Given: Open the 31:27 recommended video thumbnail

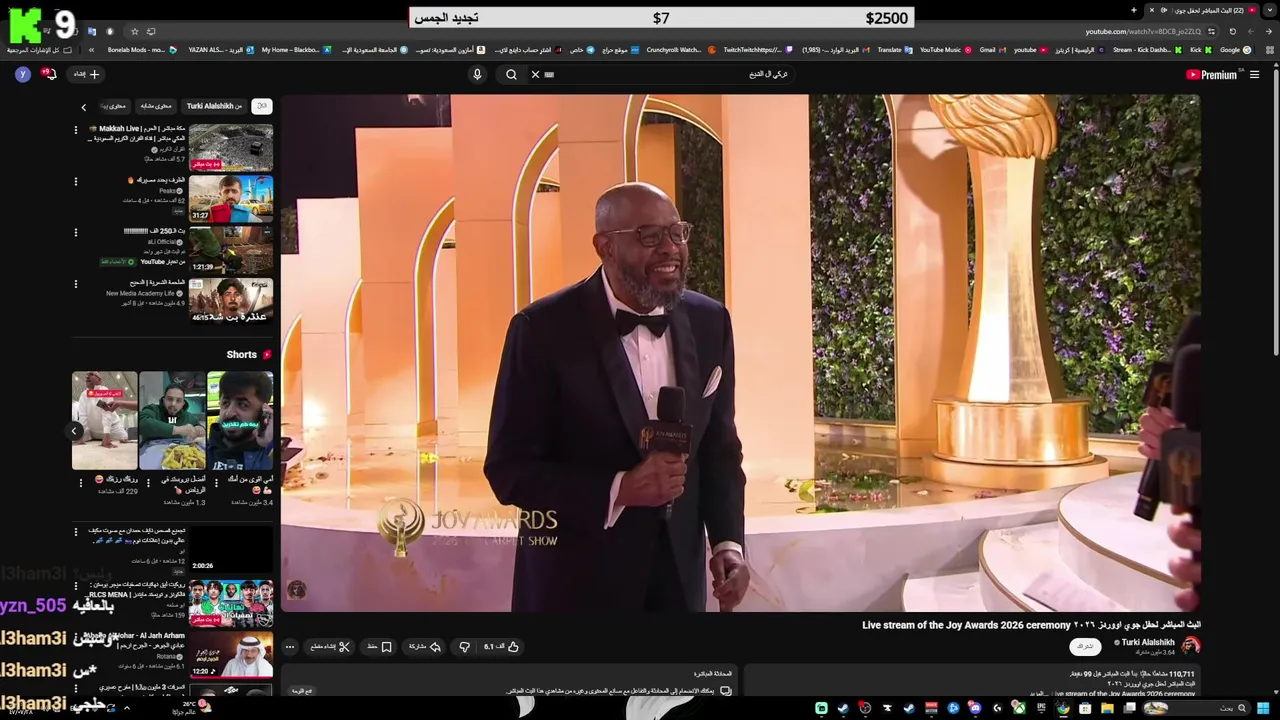Looking at the screenshot, I should coord(231,198).
